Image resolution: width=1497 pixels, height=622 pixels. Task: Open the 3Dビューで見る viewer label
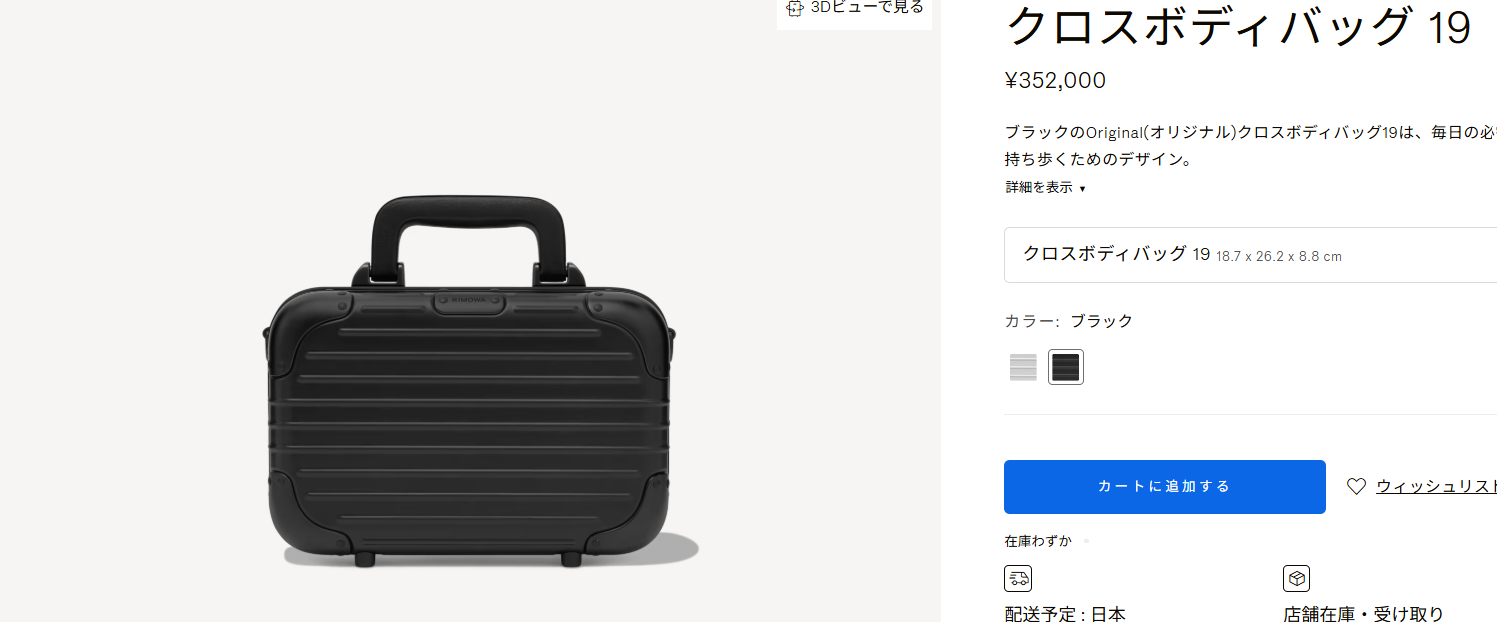click(x=867, y=7)
